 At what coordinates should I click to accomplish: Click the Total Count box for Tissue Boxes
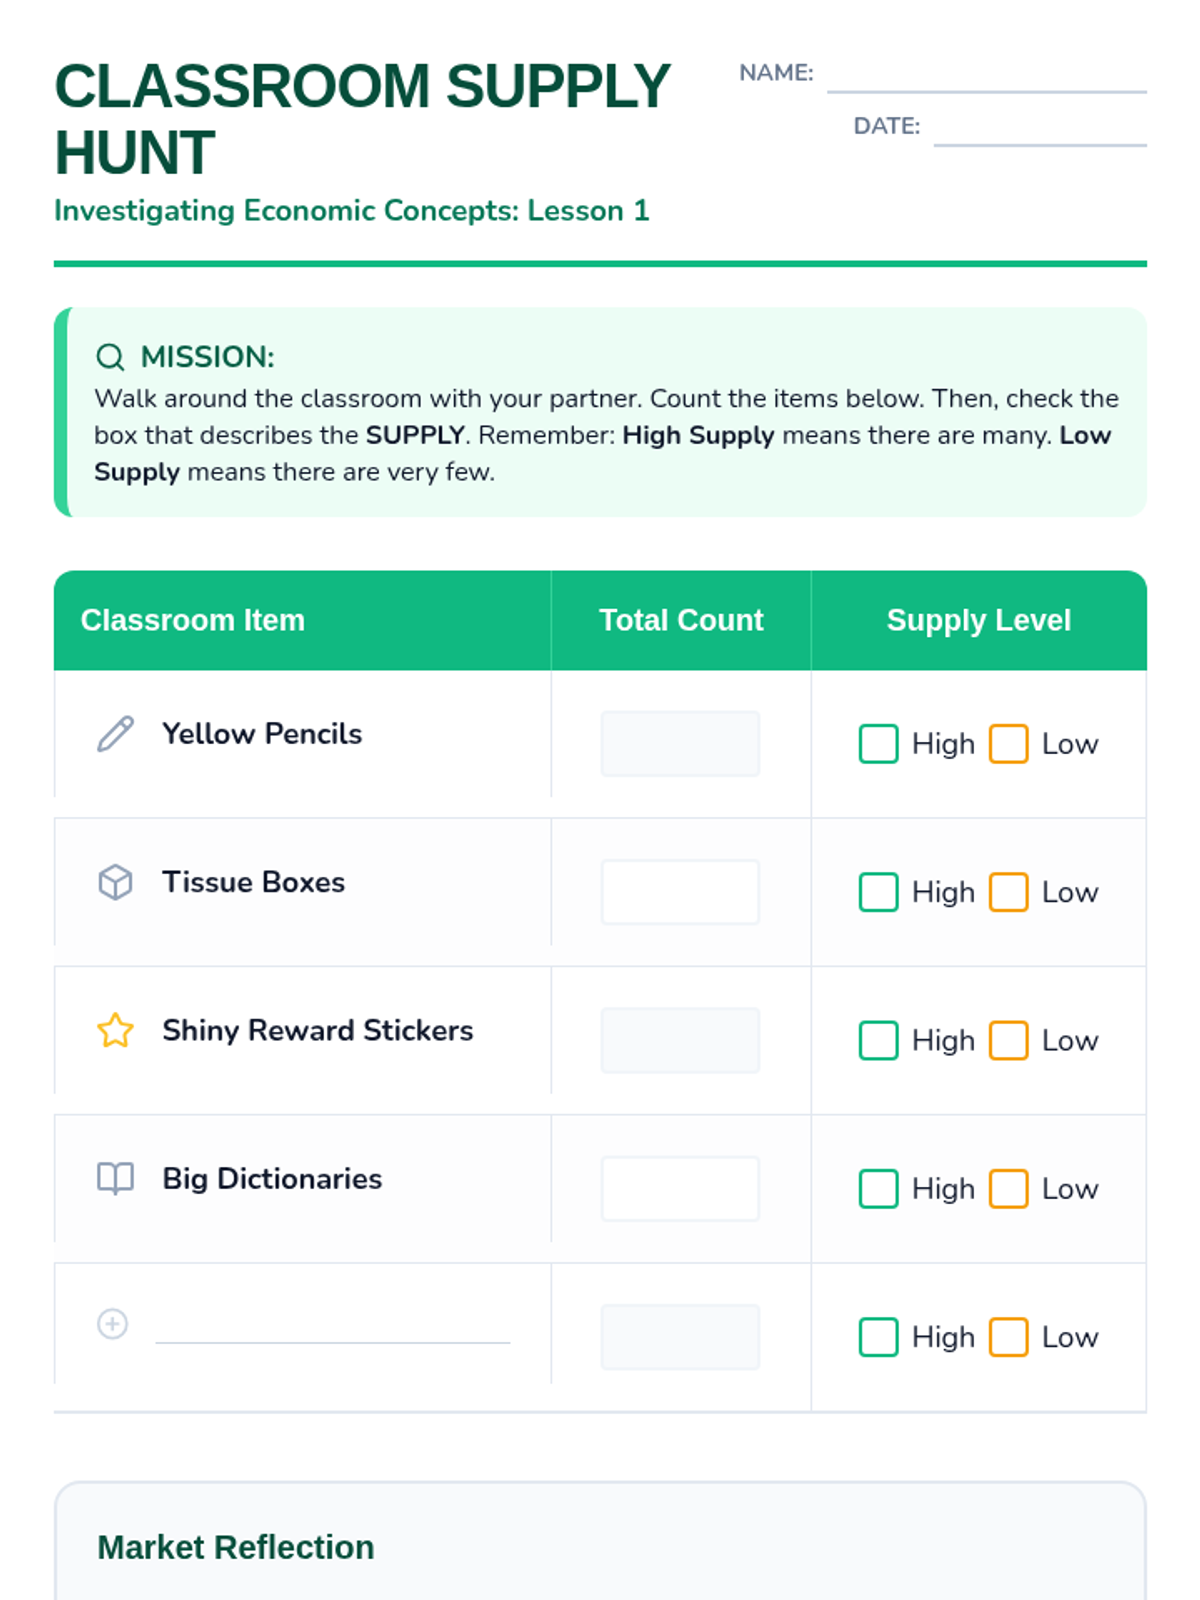point(680,891)
